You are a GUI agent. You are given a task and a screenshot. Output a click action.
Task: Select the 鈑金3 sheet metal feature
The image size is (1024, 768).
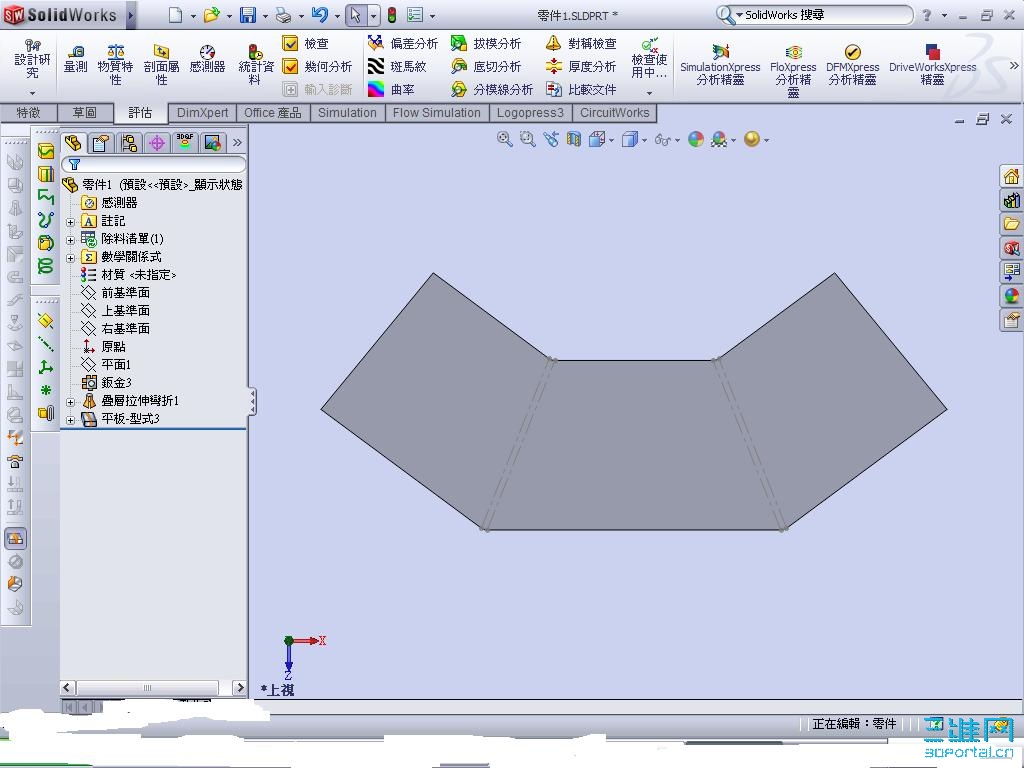pyautogui.click(x=106, y=382)
